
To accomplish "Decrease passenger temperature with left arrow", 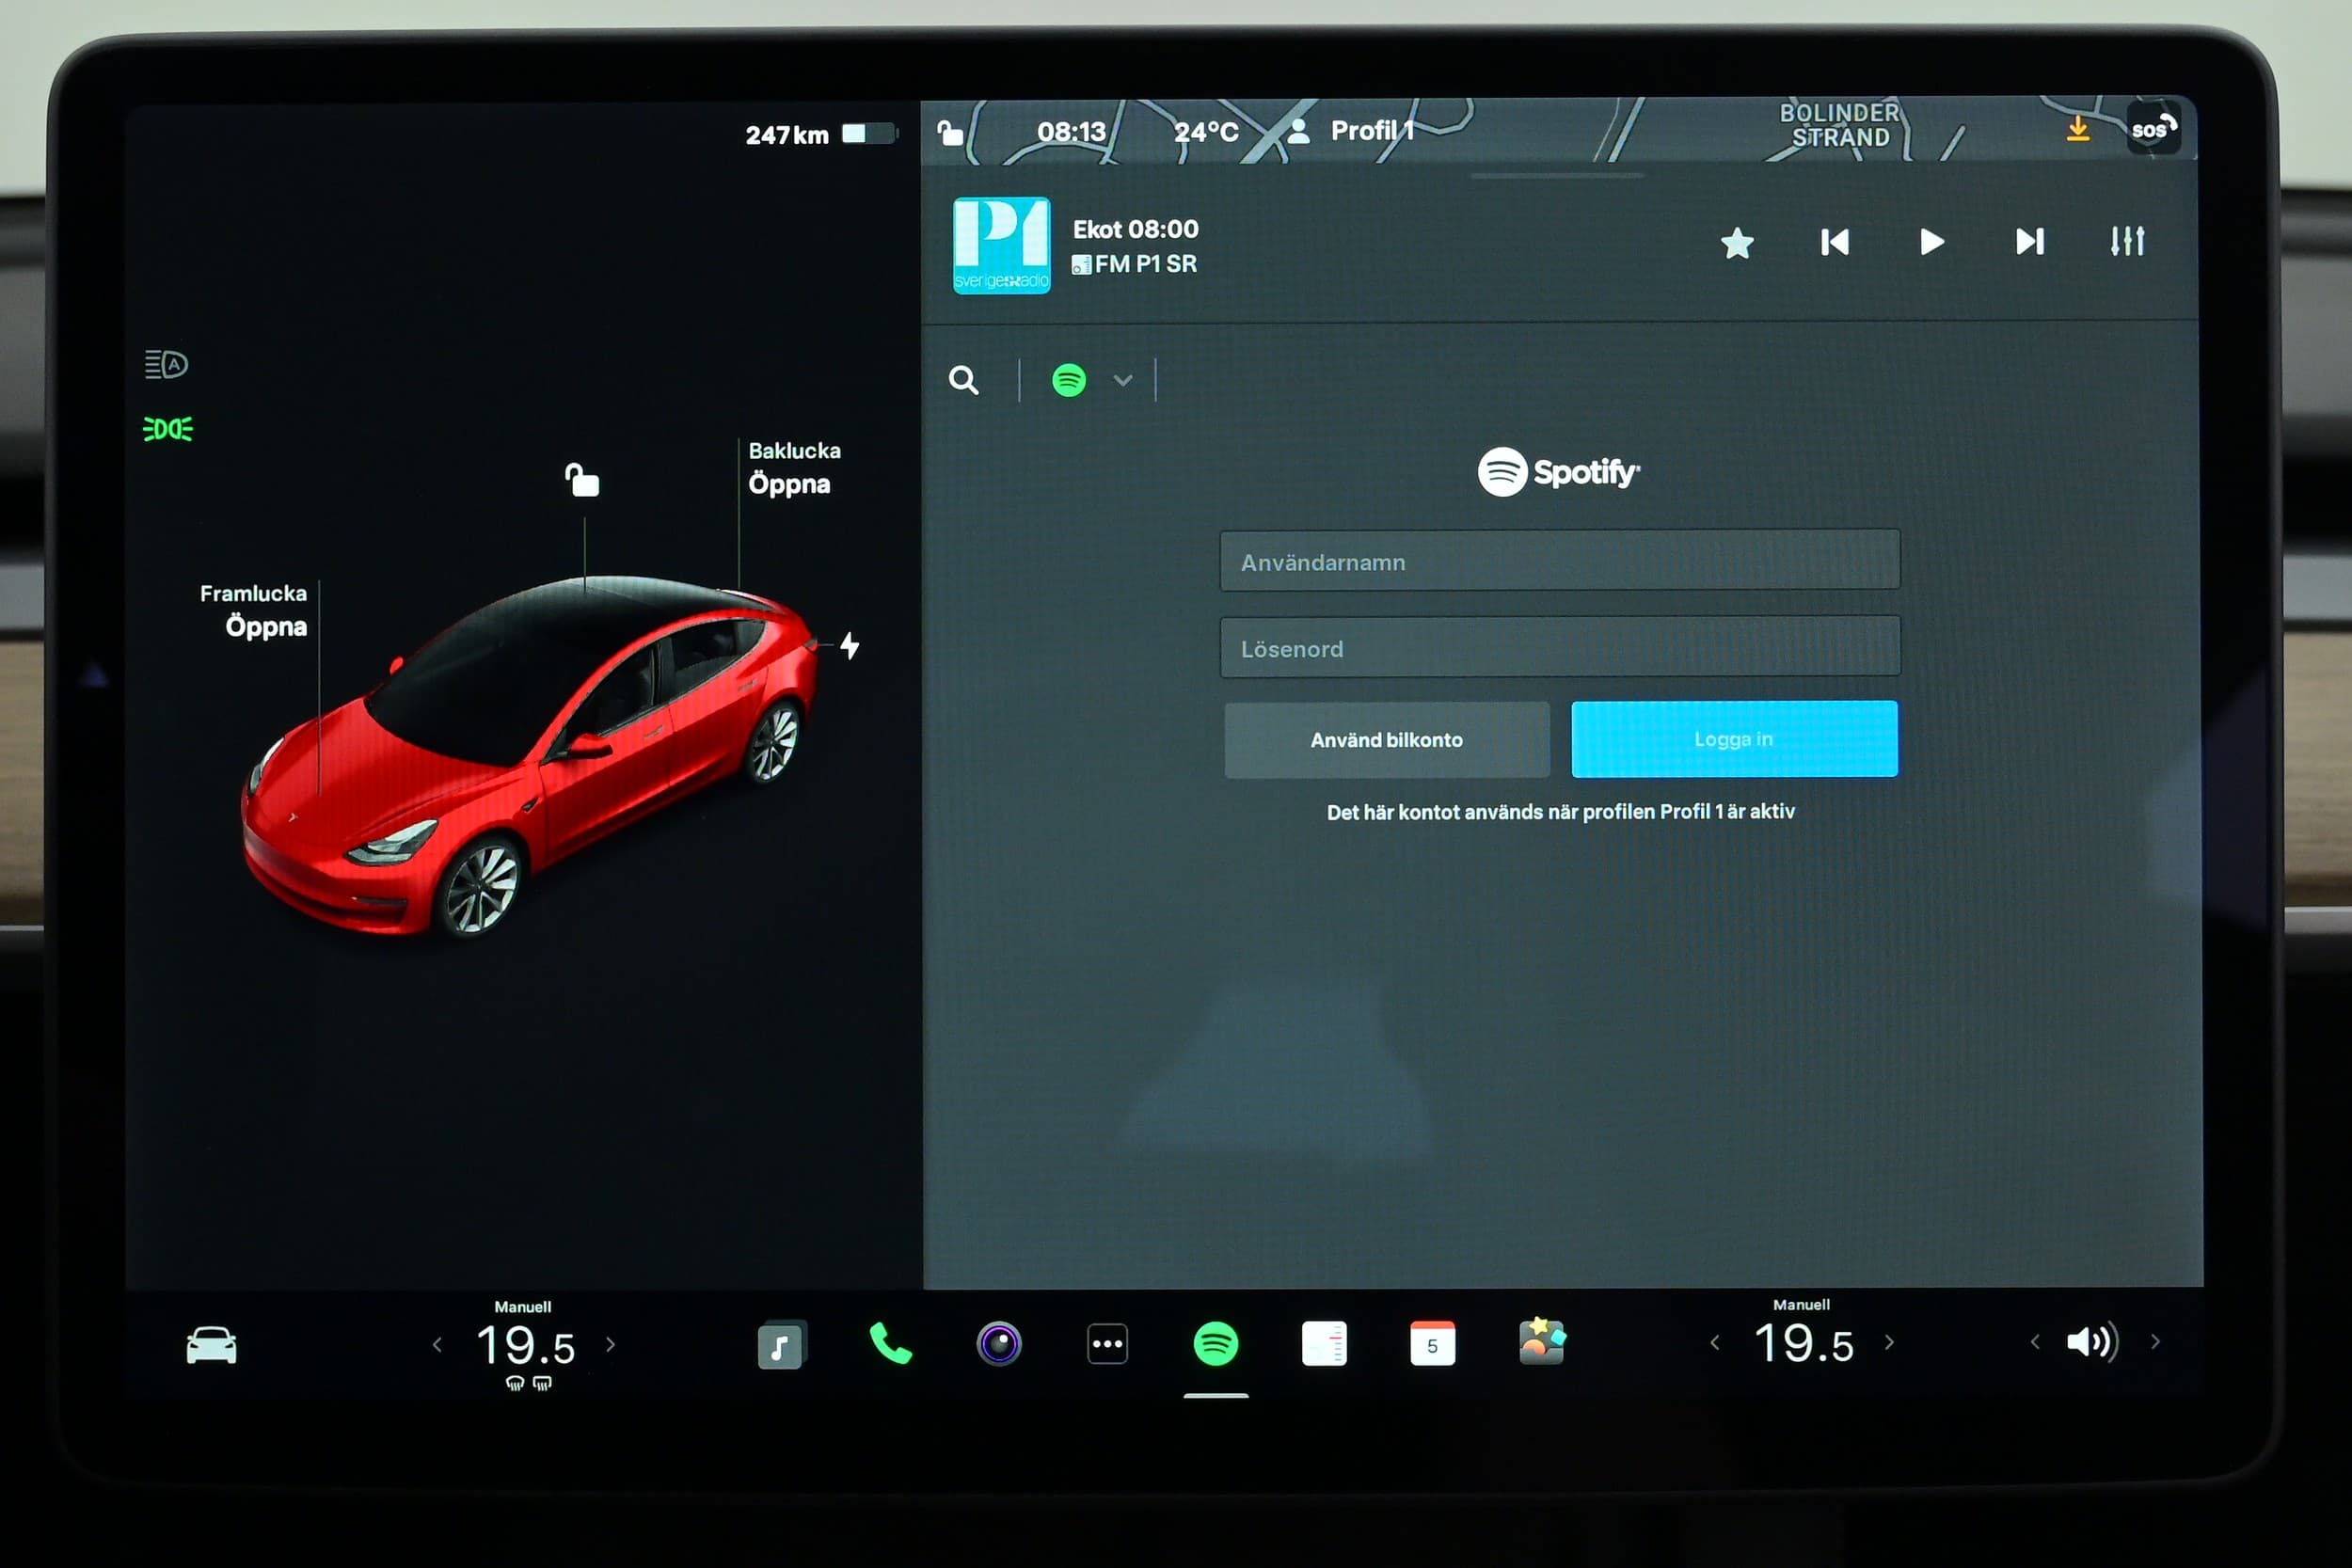I will click(1715, 1343).
